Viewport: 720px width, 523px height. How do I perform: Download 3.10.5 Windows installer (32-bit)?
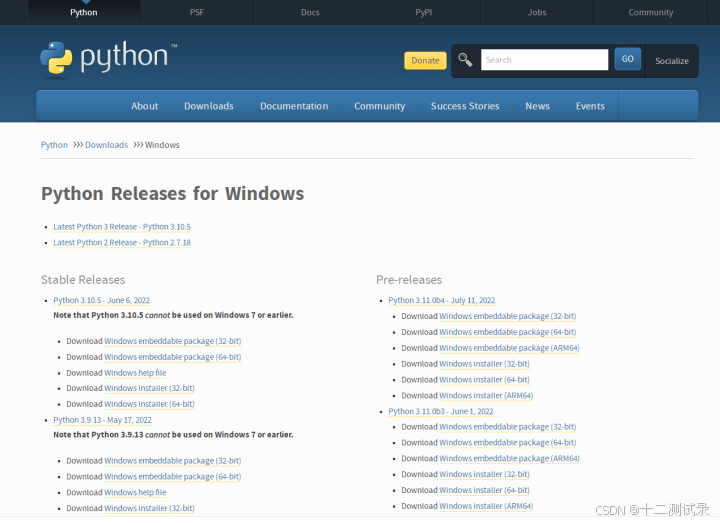pos(149,388)
